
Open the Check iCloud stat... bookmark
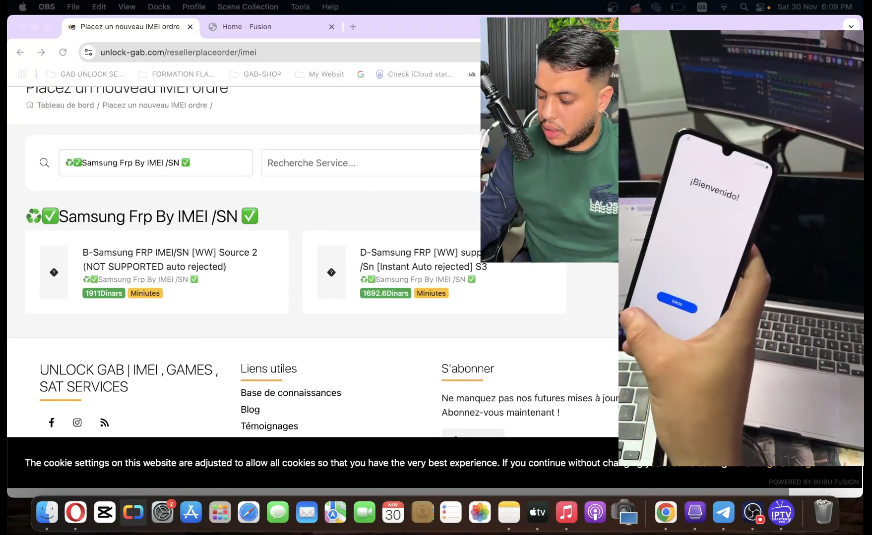coord(415,74)
